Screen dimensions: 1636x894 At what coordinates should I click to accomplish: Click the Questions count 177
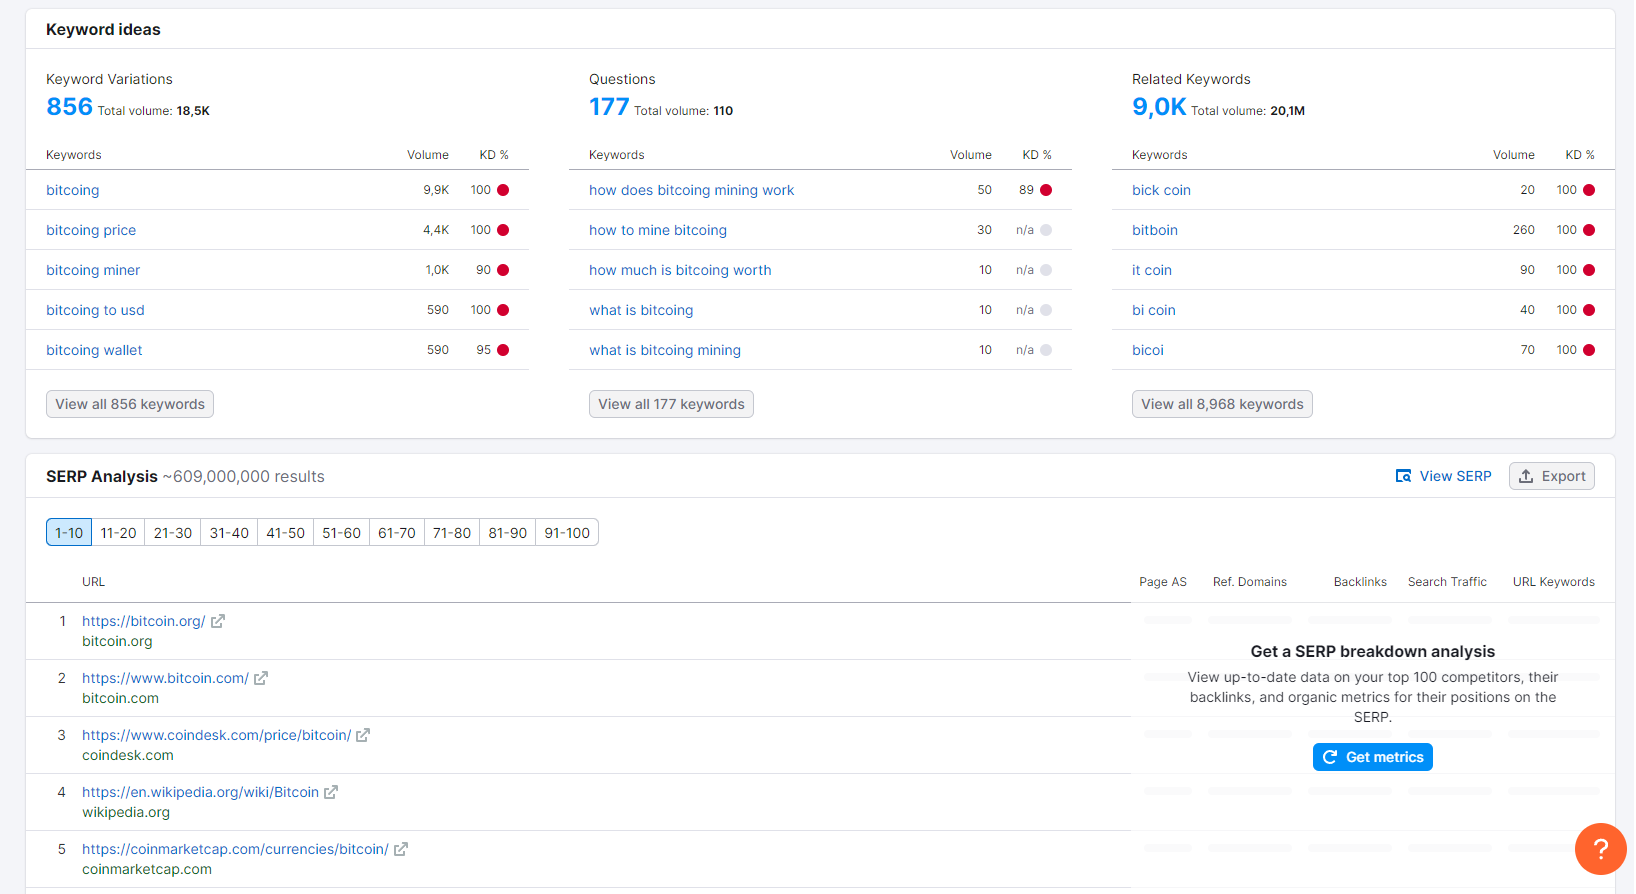pos(609,107)
